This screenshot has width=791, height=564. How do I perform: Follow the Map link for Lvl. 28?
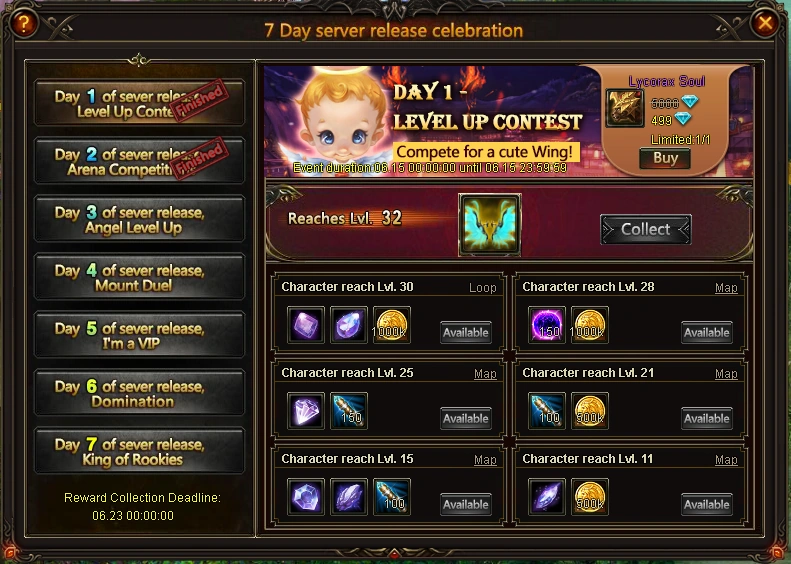(726, 288)
